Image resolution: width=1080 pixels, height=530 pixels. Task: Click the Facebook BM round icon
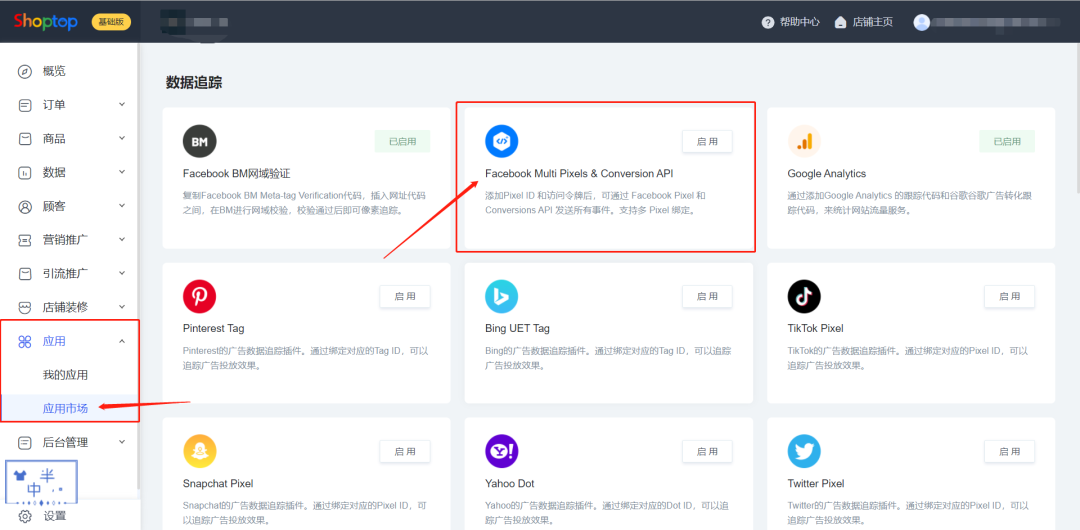[x=200, y=142]
